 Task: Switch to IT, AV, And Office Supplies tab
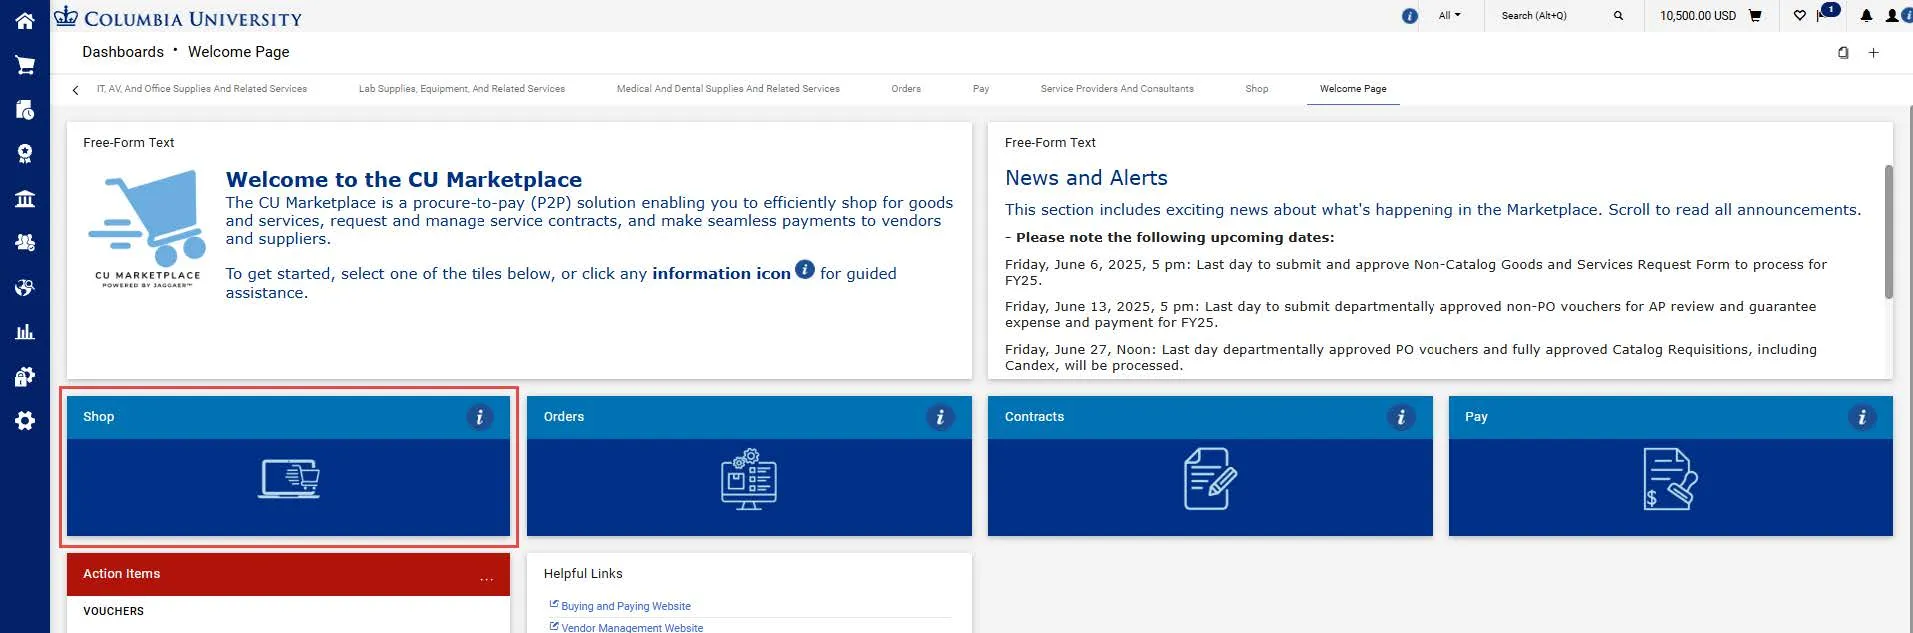(202, 89)
